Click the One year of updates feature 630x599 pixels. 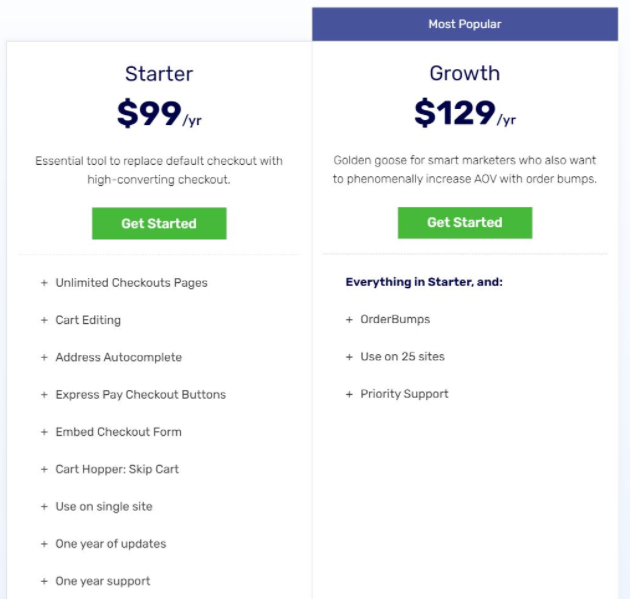110,544
